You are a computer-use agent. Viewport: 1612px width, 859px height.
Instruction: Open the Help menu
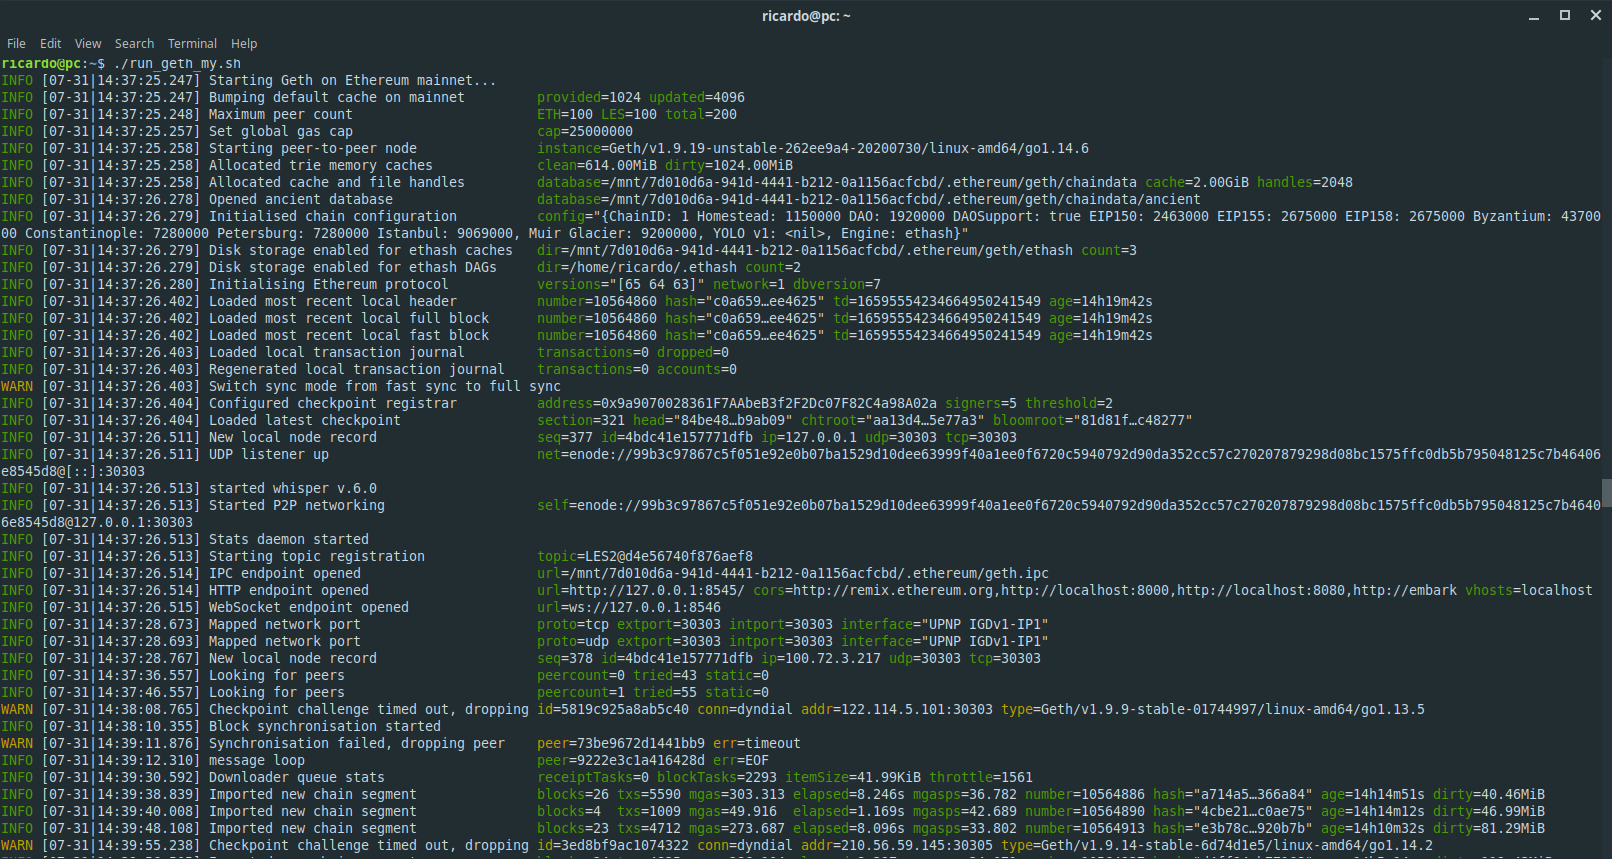pos(244,44)
